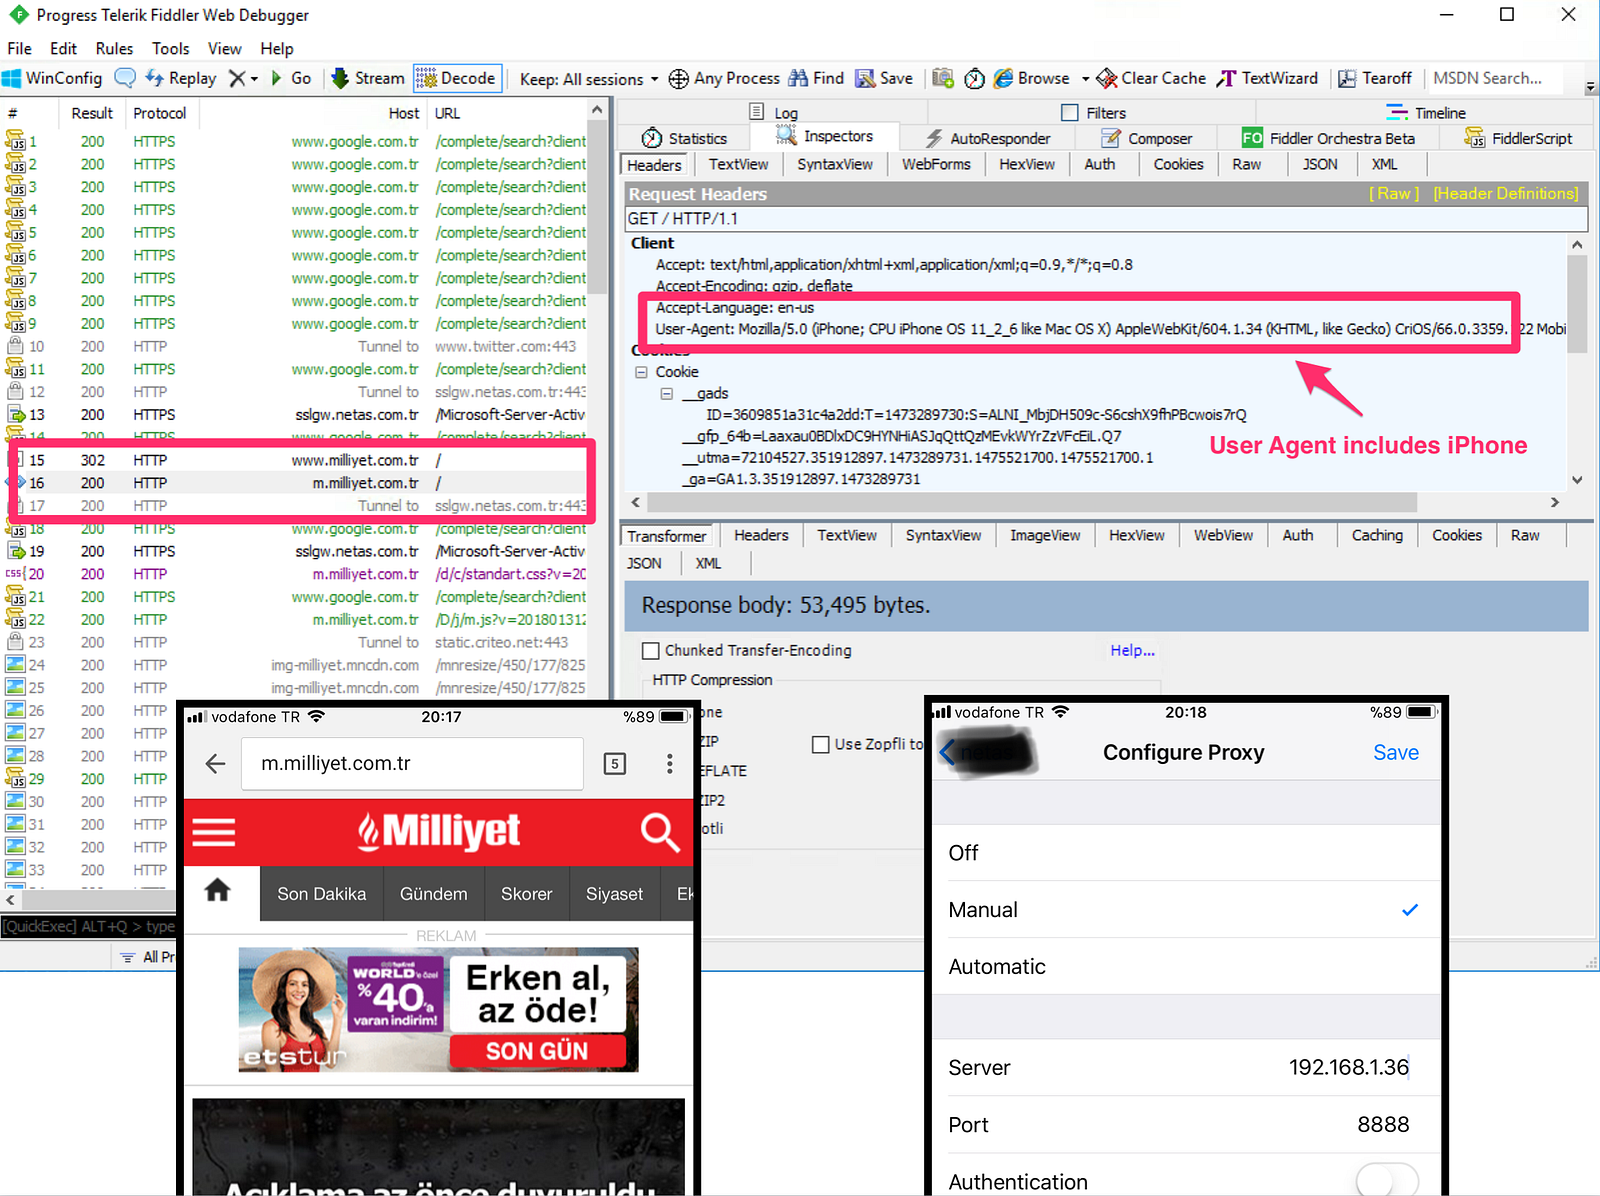
Task: Tap the Milliyet search magnifier icon
Action: point(660,832)
